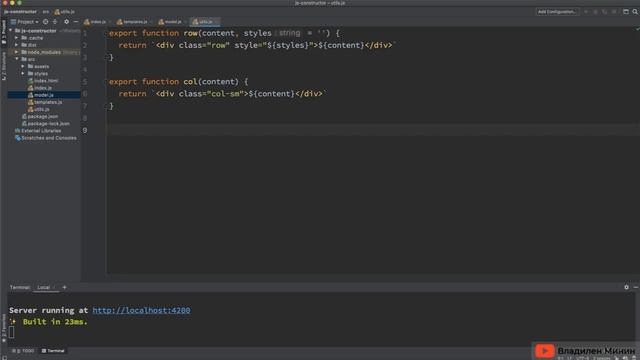The height and width of the screenshot is (360, 640).
Task: Open the Project view dropdown
Action: click(25, 22)
